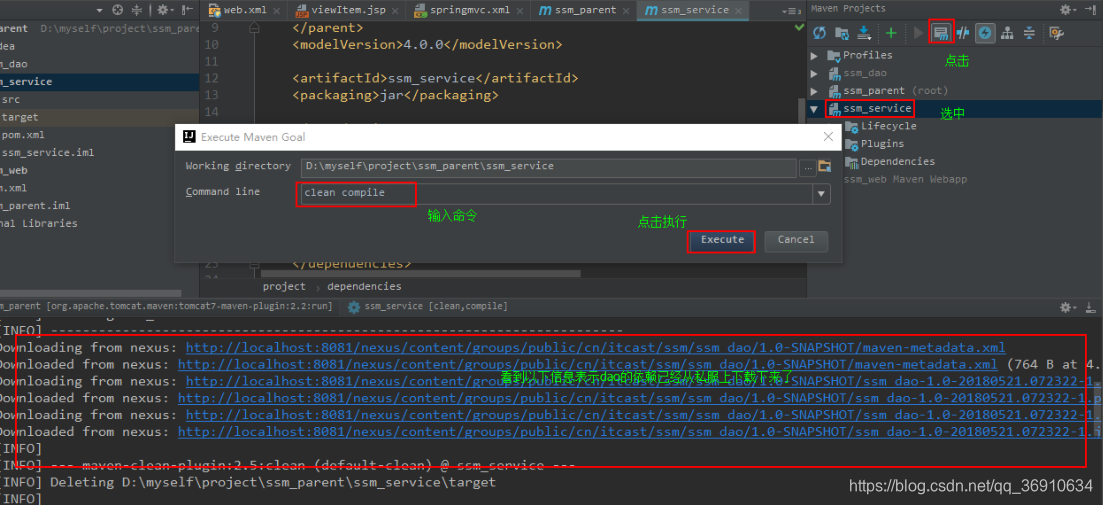Click the Working directory field

548,167
